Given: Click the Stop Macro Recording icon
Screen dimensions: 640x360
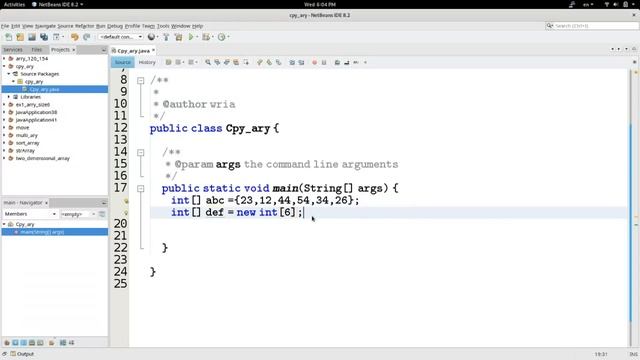Looking at the screenshot, I should [x=324, y=62].
